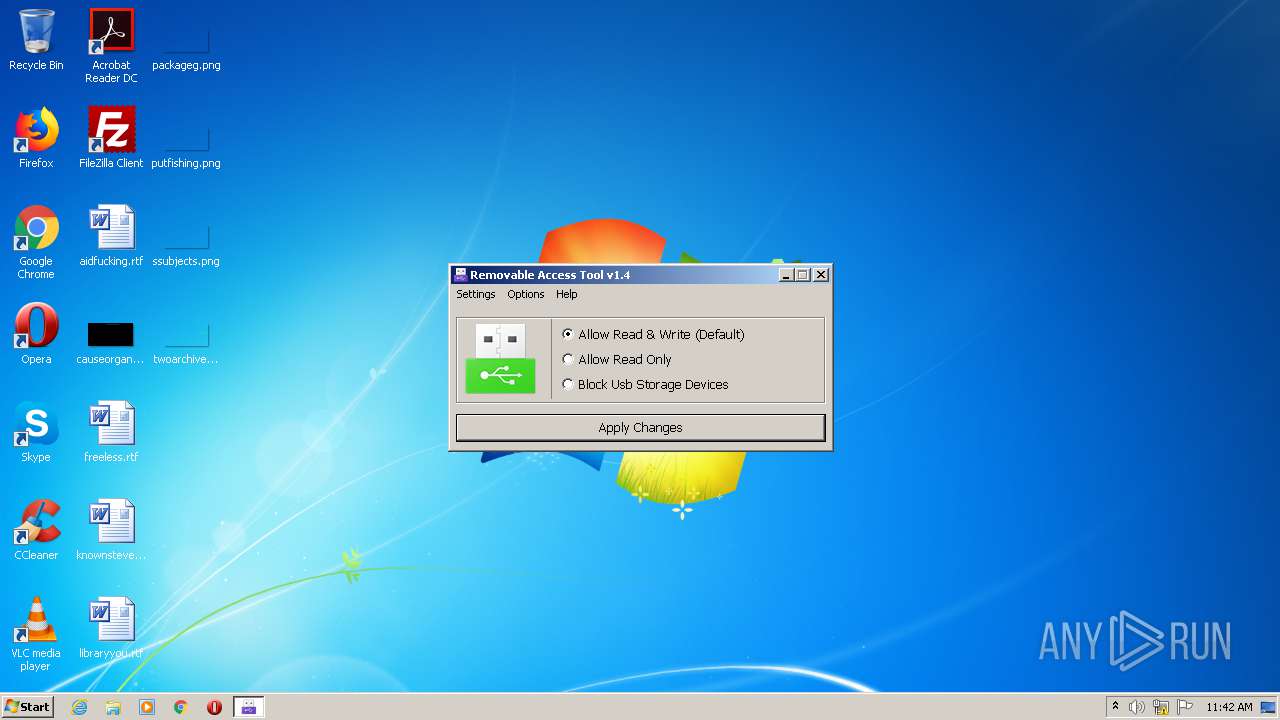Select the knownsteve desktop document
1280x720 pixels.
pos(111,530)
